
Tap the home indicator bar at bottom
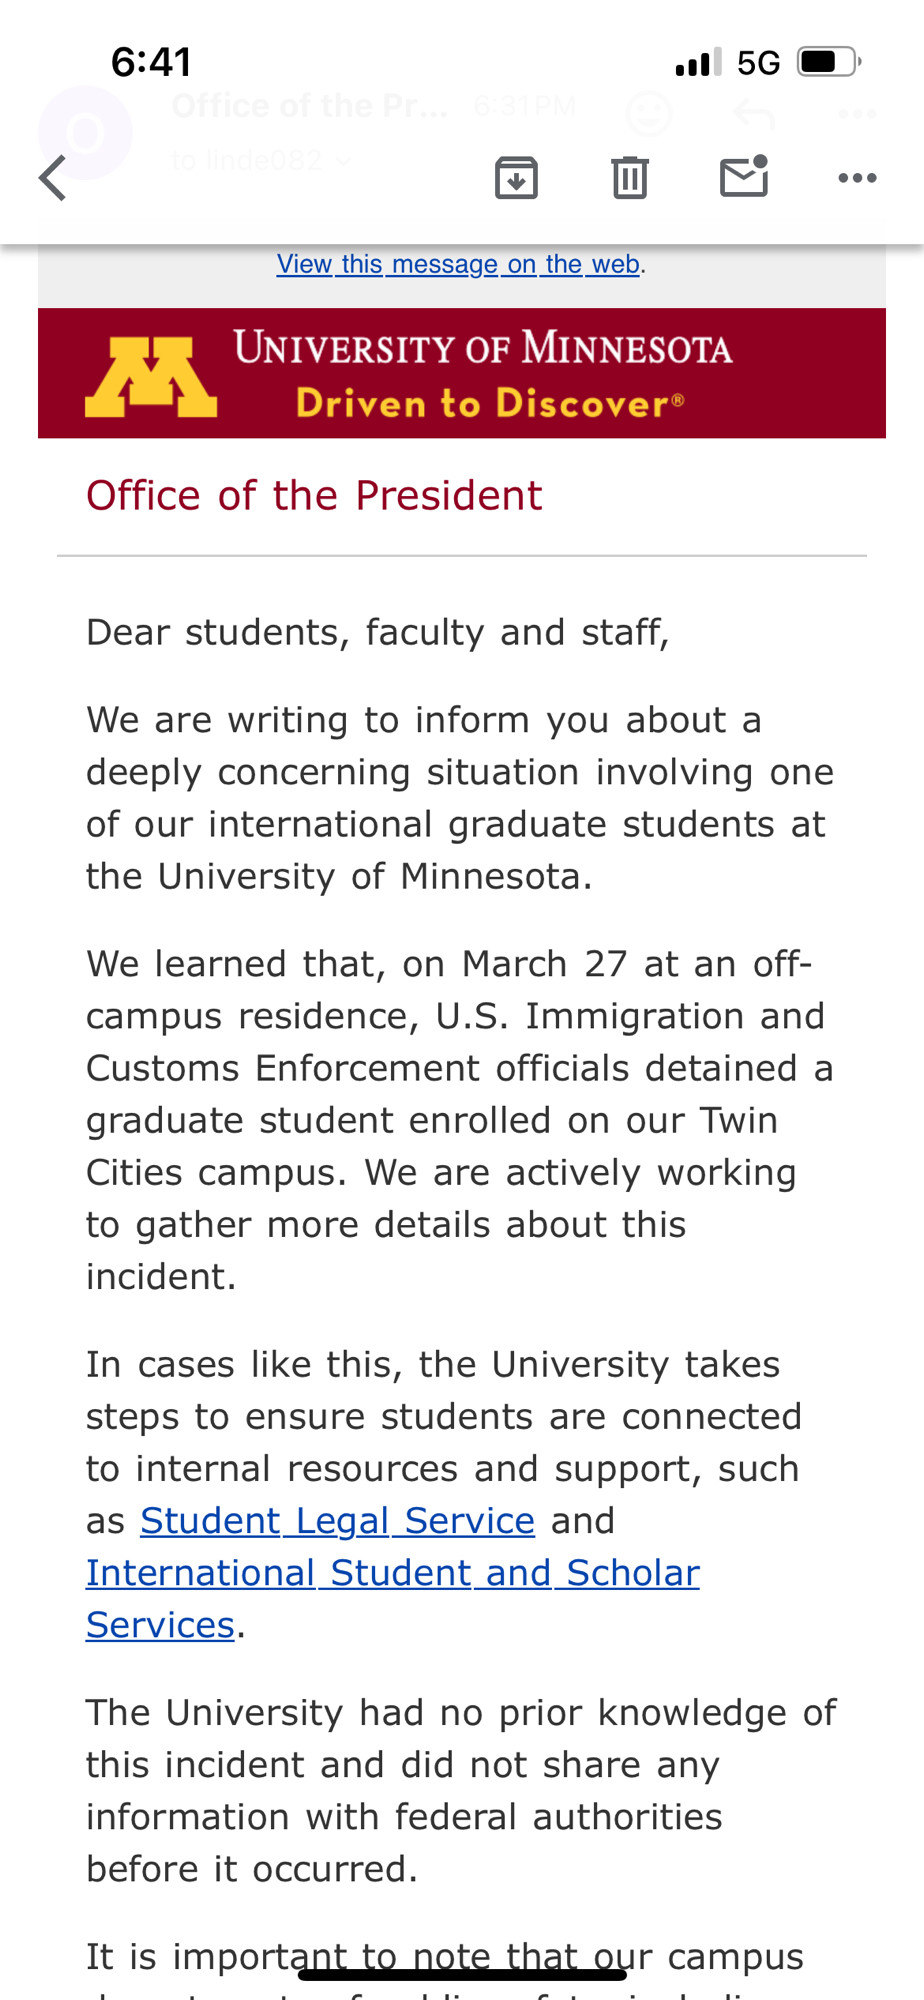coord(462,1974)
